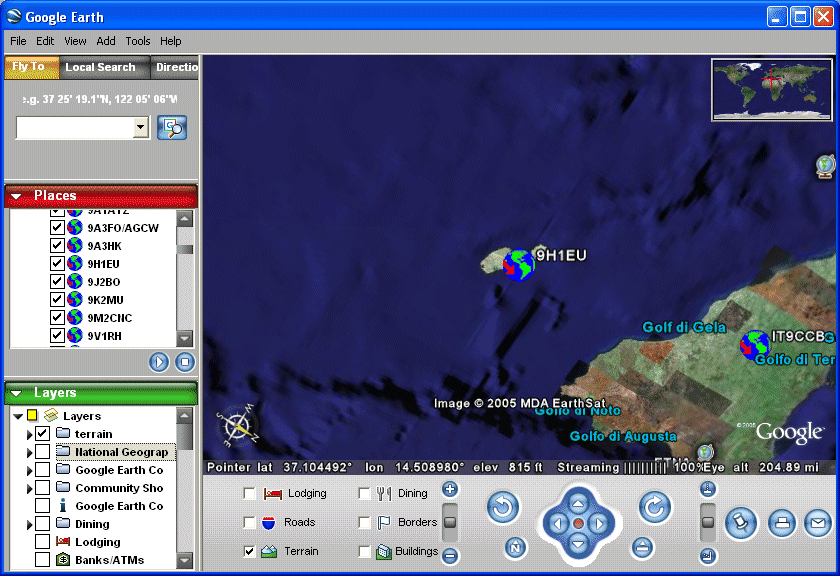Rotate view clockwise with the right rotate button
840x576 pixels.
[x=654, y=507]
